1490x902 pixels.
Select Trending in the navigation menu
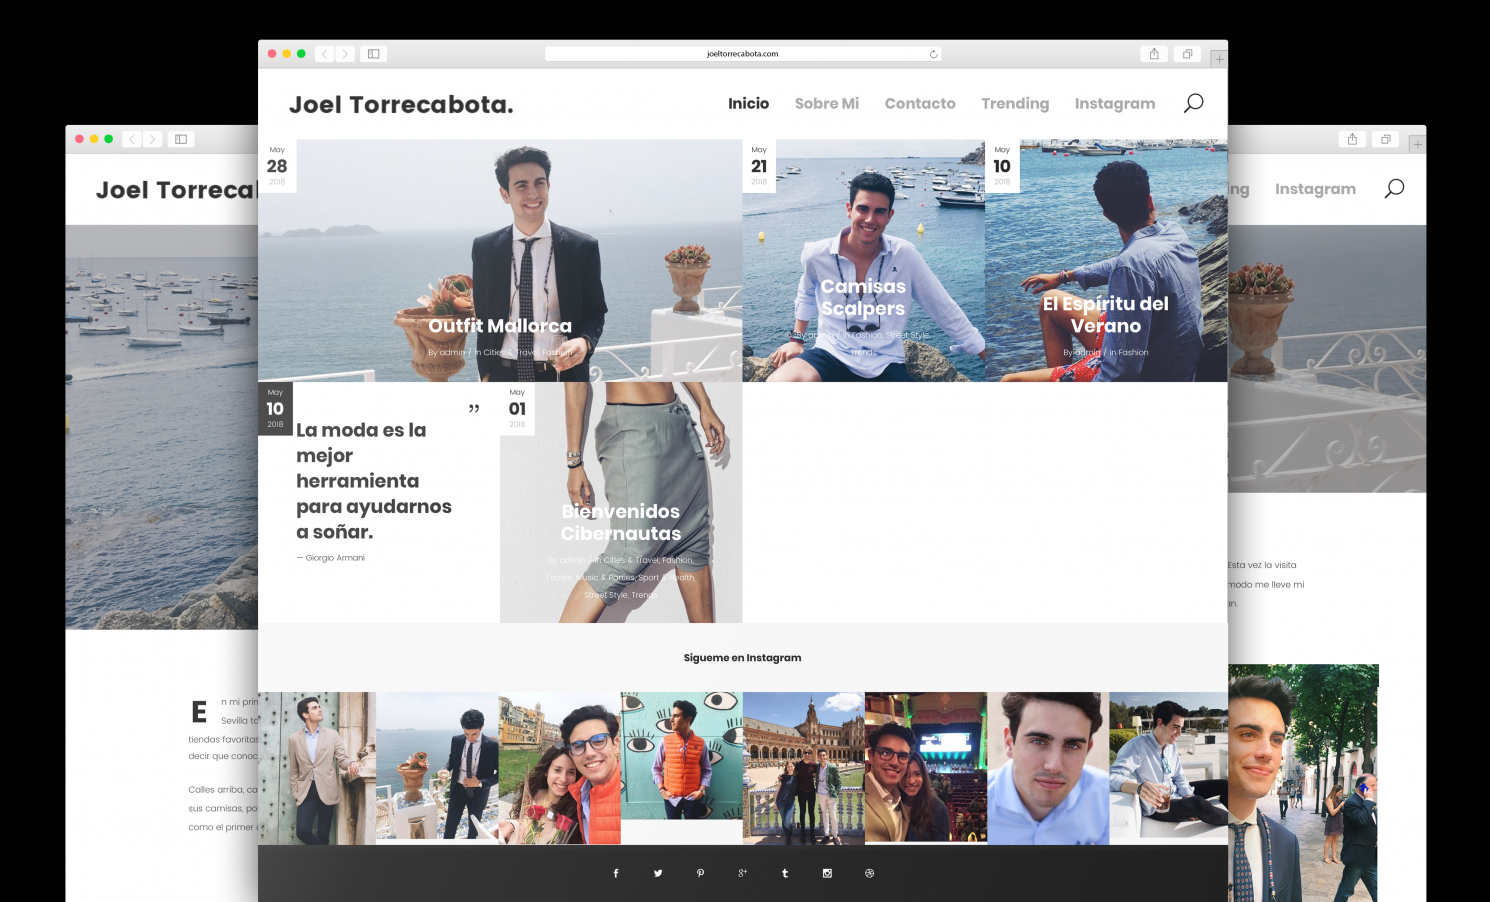(x=1014, y=103)
